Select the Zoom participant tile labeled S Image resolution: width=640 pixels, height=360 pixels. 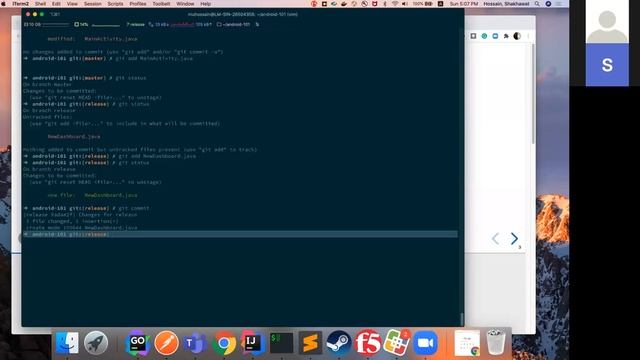[607, 65]
